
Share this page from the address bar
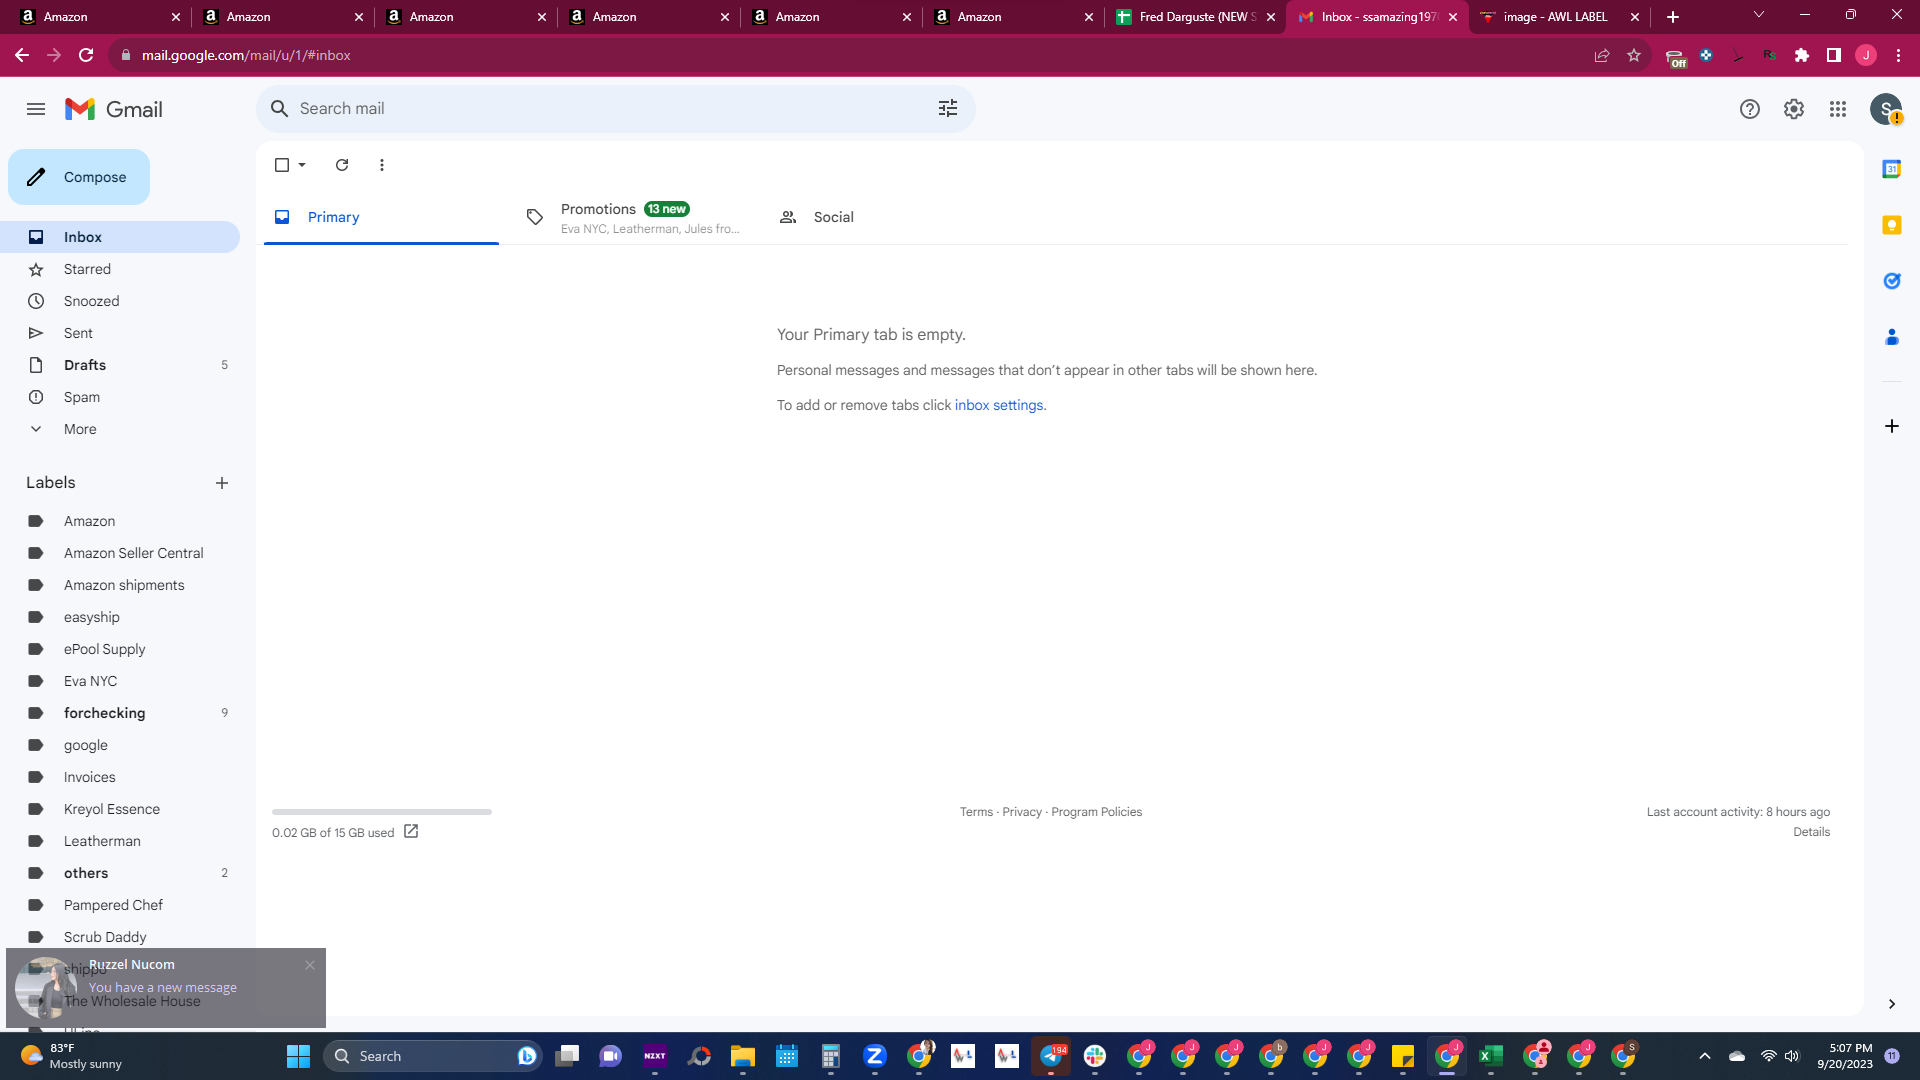pyautogui.click(x=1602, y=55)
